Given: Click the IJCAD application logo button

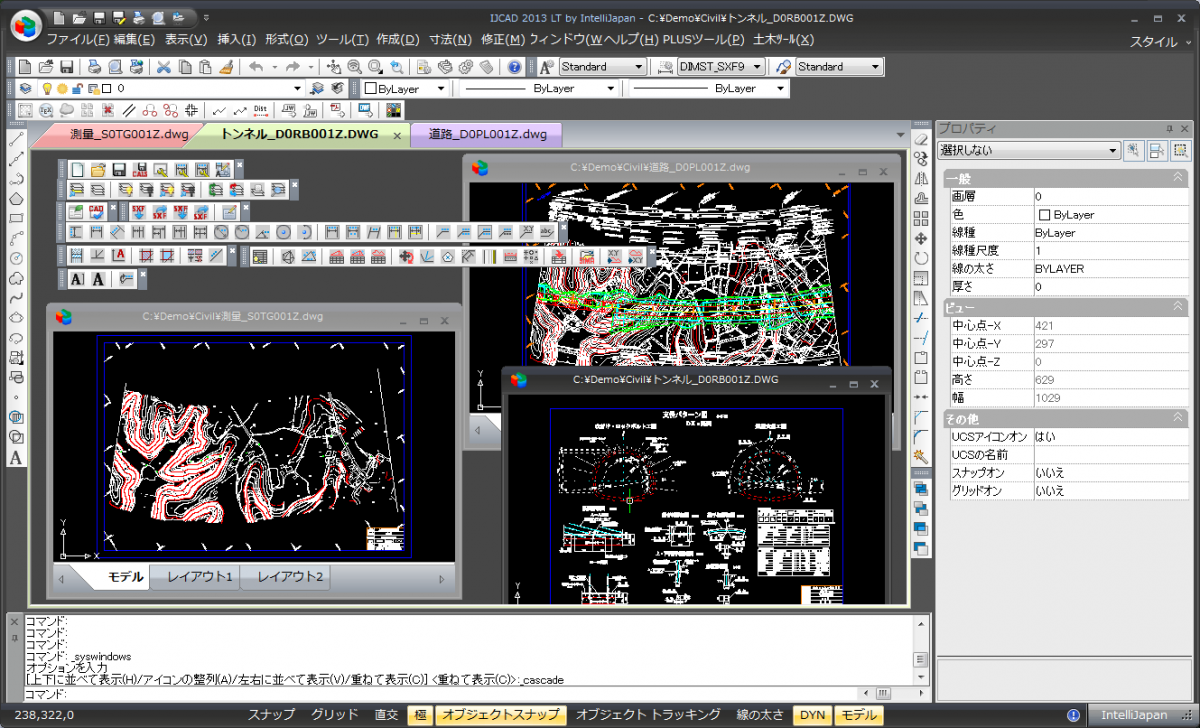Looking at the screenshot, I should pyautogui.click(x=25, y=24).
